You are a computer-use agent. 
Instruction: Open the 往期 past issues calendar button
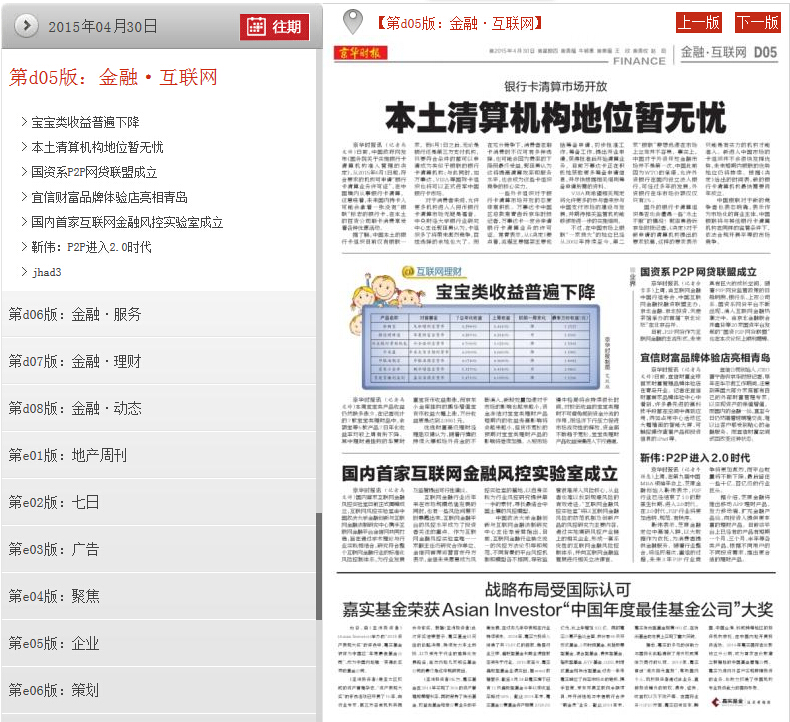pyautogui.click(x=275, y=27)
